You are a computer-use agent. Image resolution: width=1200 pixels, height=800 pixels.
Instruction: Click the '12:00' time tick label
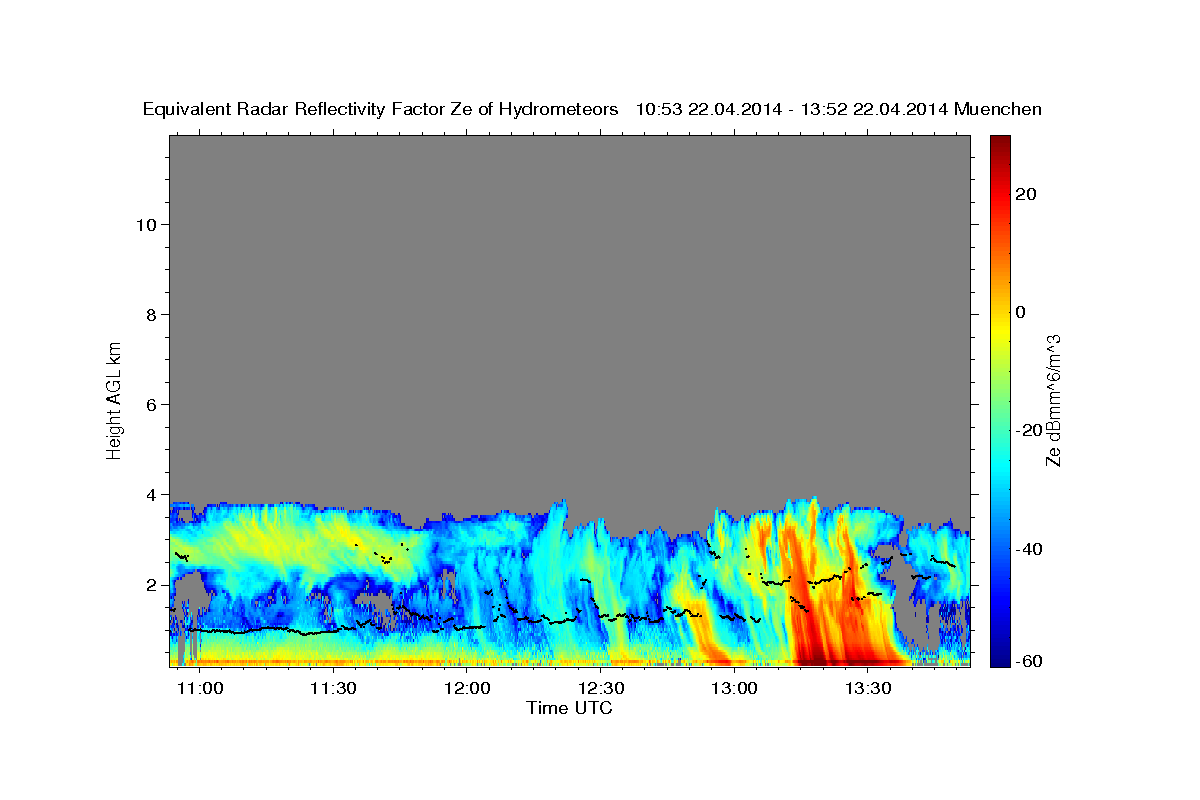point(468,689)
